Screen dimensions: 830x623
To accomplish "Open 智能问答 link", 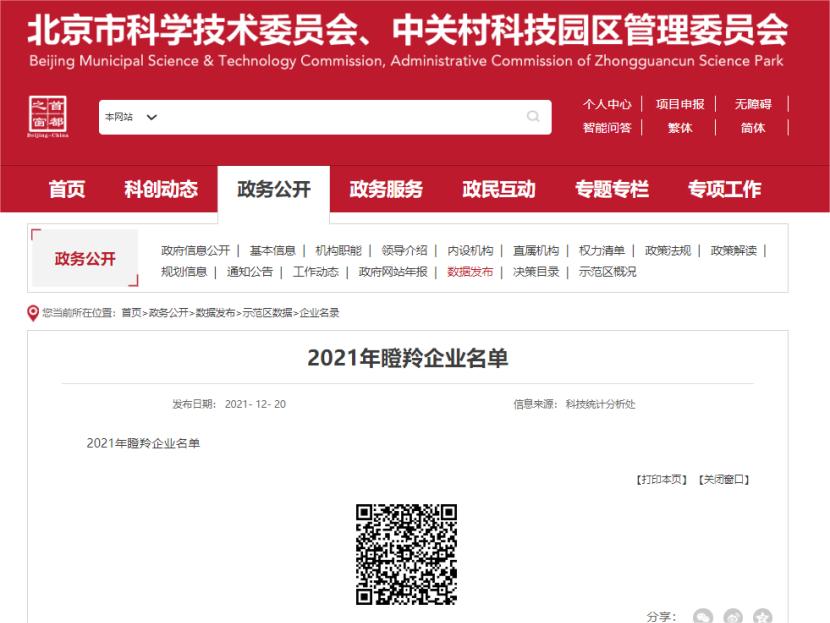I will click(x=607, y=128).
